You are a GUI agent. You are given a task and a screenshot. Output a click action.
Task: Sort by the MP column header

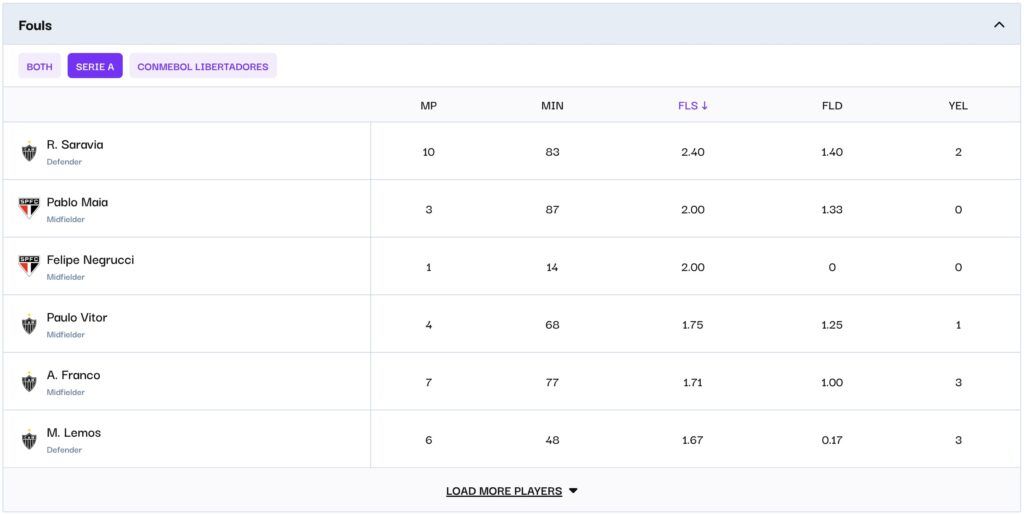(x=428, y=106)
